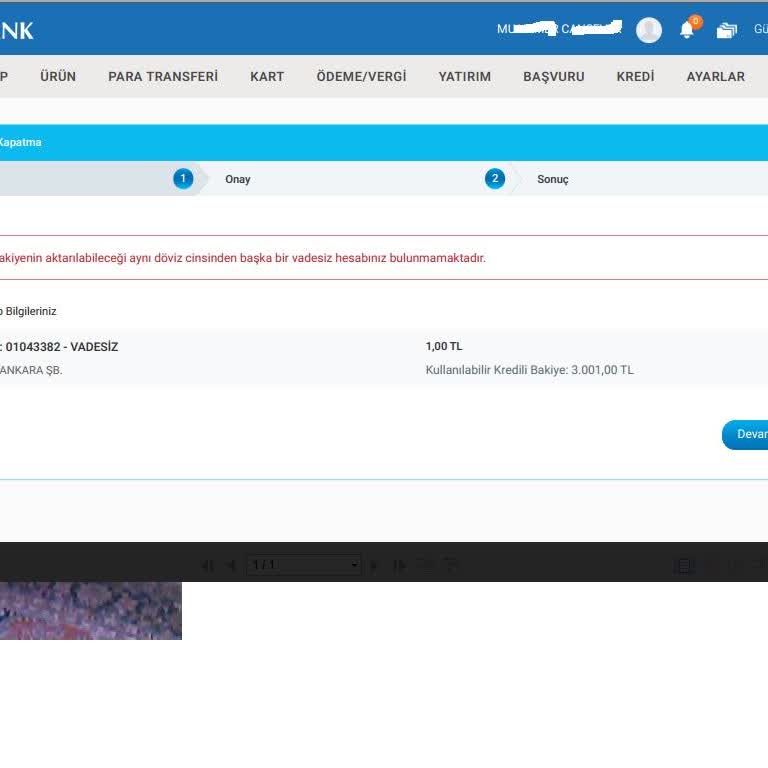Screen dimensions: 768x768
Task: Open the user profile avatar icon
Action: pyautogui.click(x=648, y=30)
